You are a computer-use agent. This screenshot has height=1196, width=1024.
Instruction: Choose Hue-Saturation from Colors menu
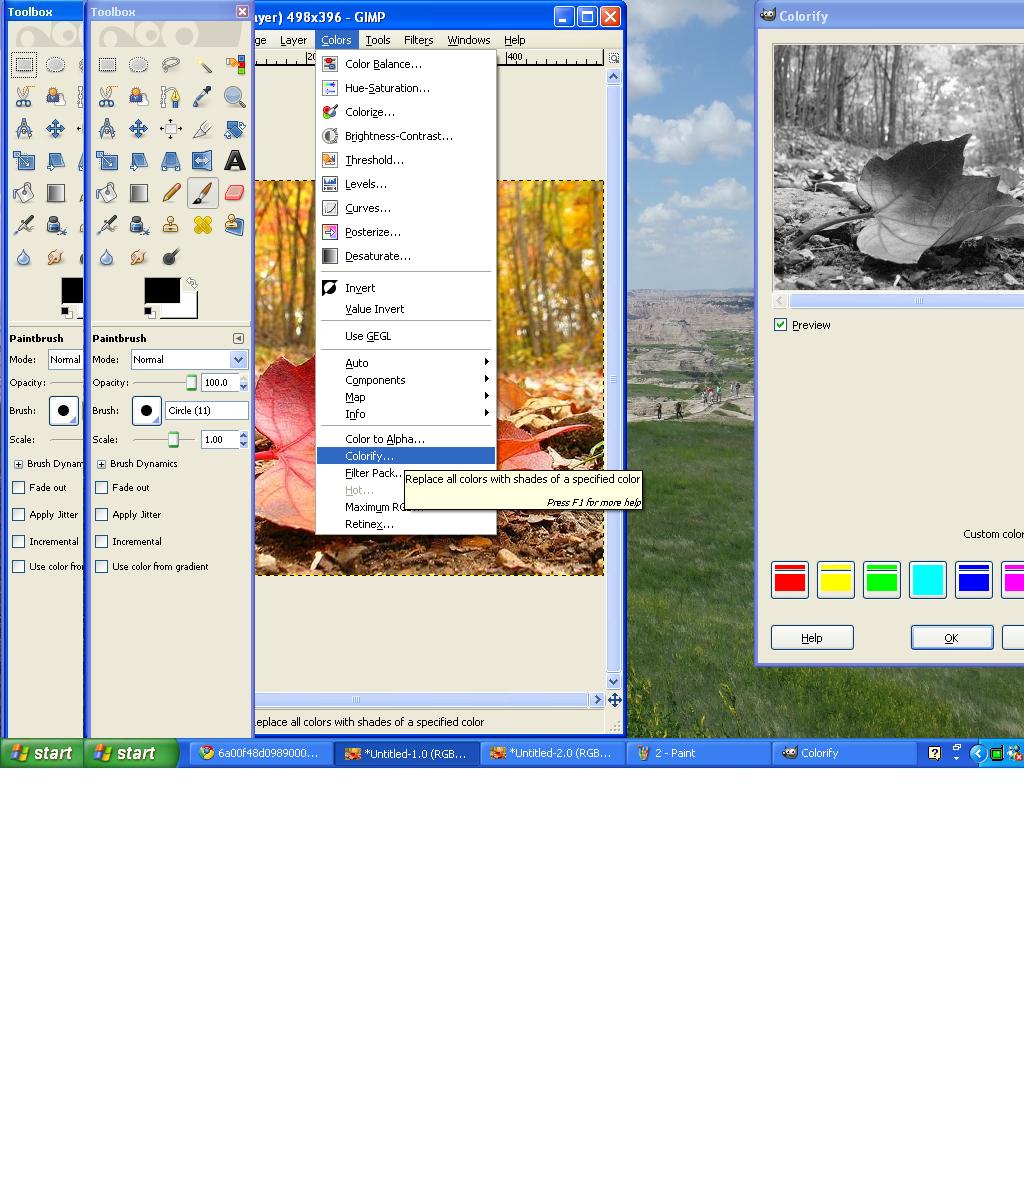tap(406, 88)
